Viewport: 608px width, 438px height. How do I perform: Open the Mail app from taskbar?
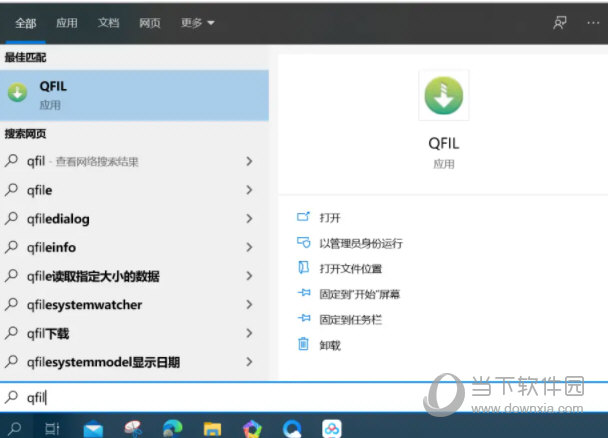(x=93, y=429)
